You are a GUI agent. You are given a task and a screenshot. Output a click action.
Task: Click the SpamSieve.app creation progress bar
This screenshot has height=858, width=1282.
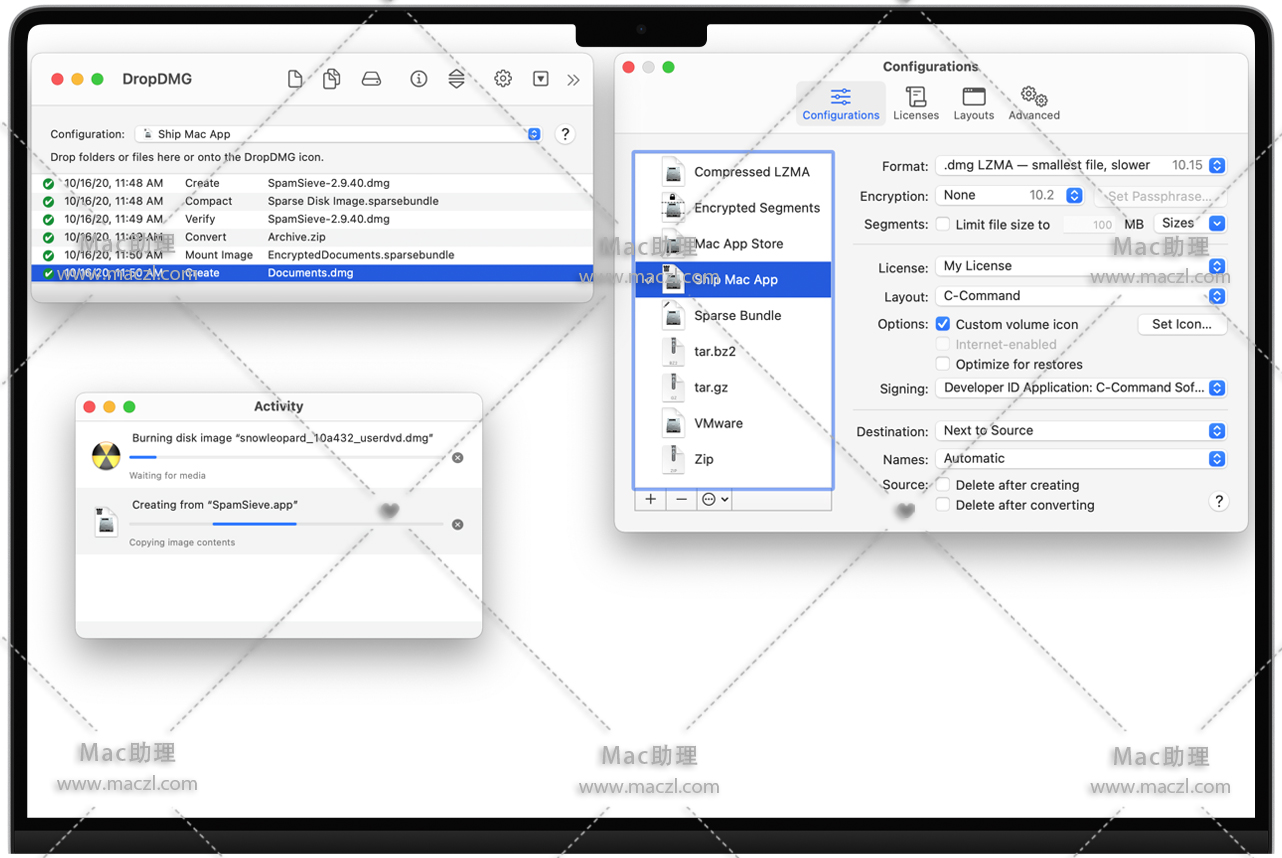coord(286,524)
